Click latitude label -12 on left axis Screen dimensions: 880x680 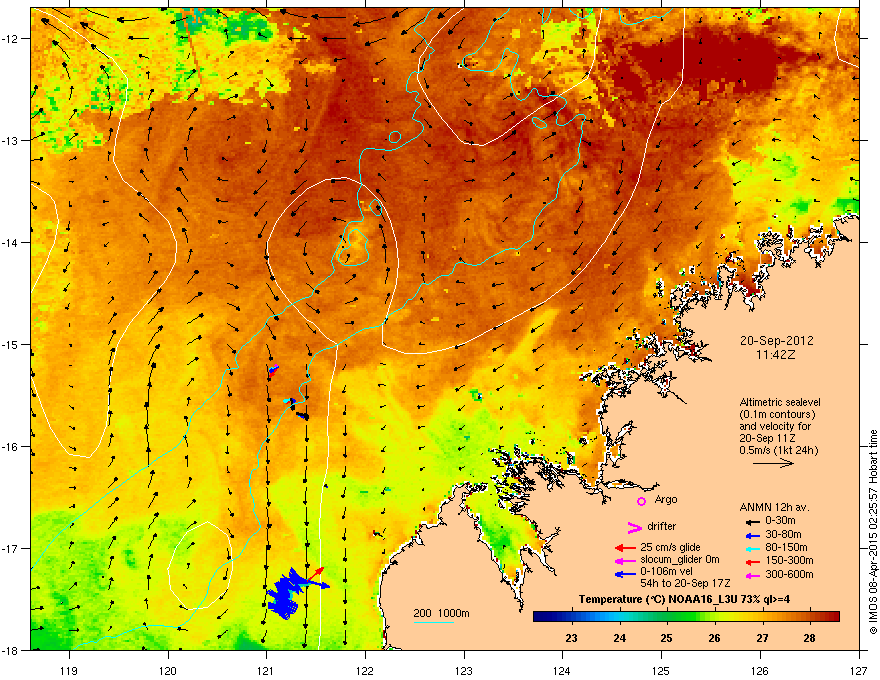tap(11, 39)
